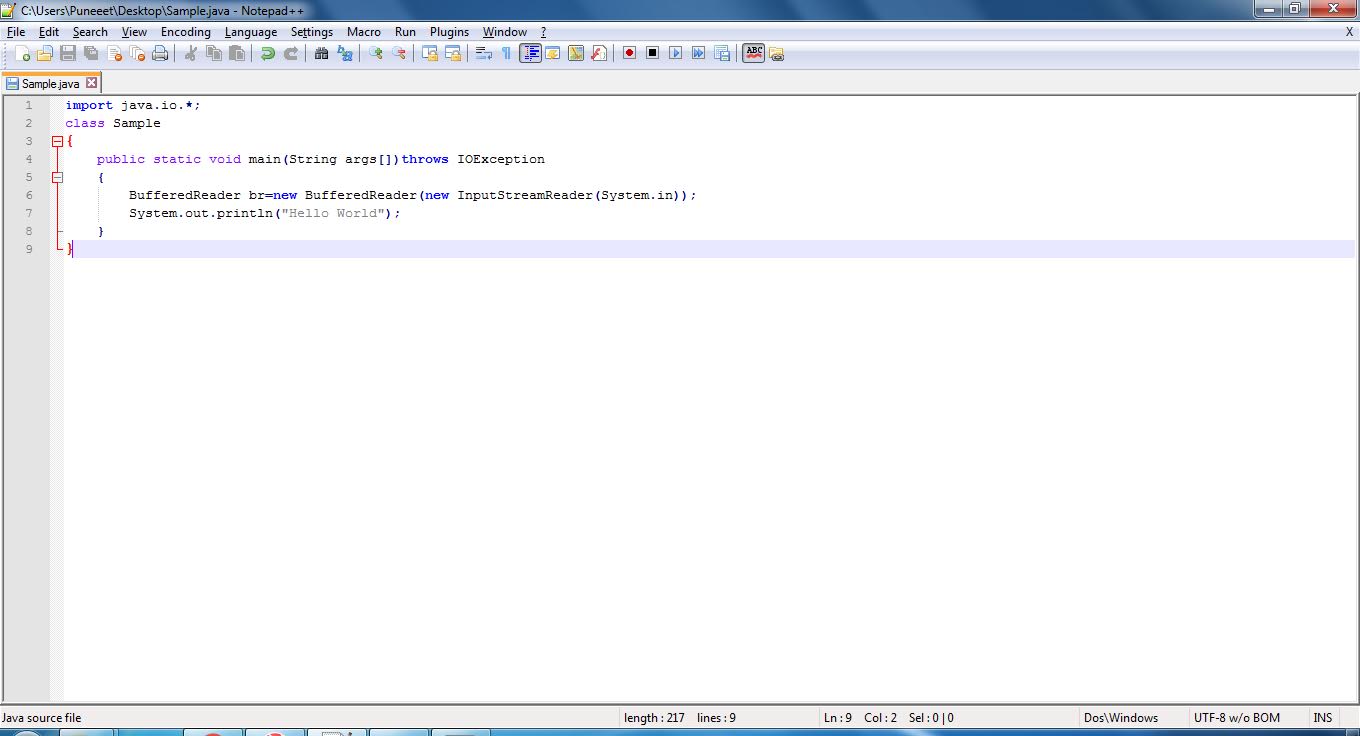Click the "Hello World" string in code
This screenshot has height=736, width=1360.
click(x=334, y=213)
